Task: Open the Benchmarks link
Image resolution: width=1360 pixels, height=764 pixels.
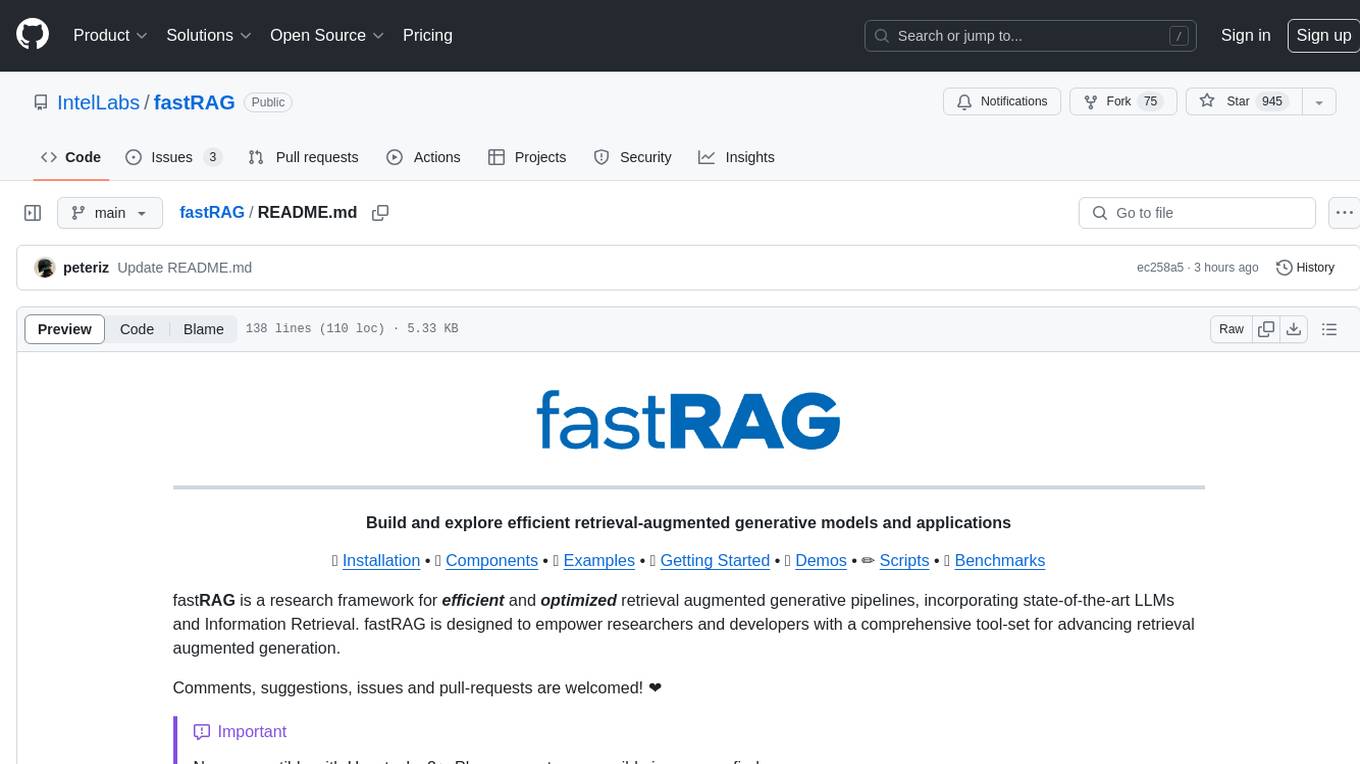Action: (x=1000, y=560)
